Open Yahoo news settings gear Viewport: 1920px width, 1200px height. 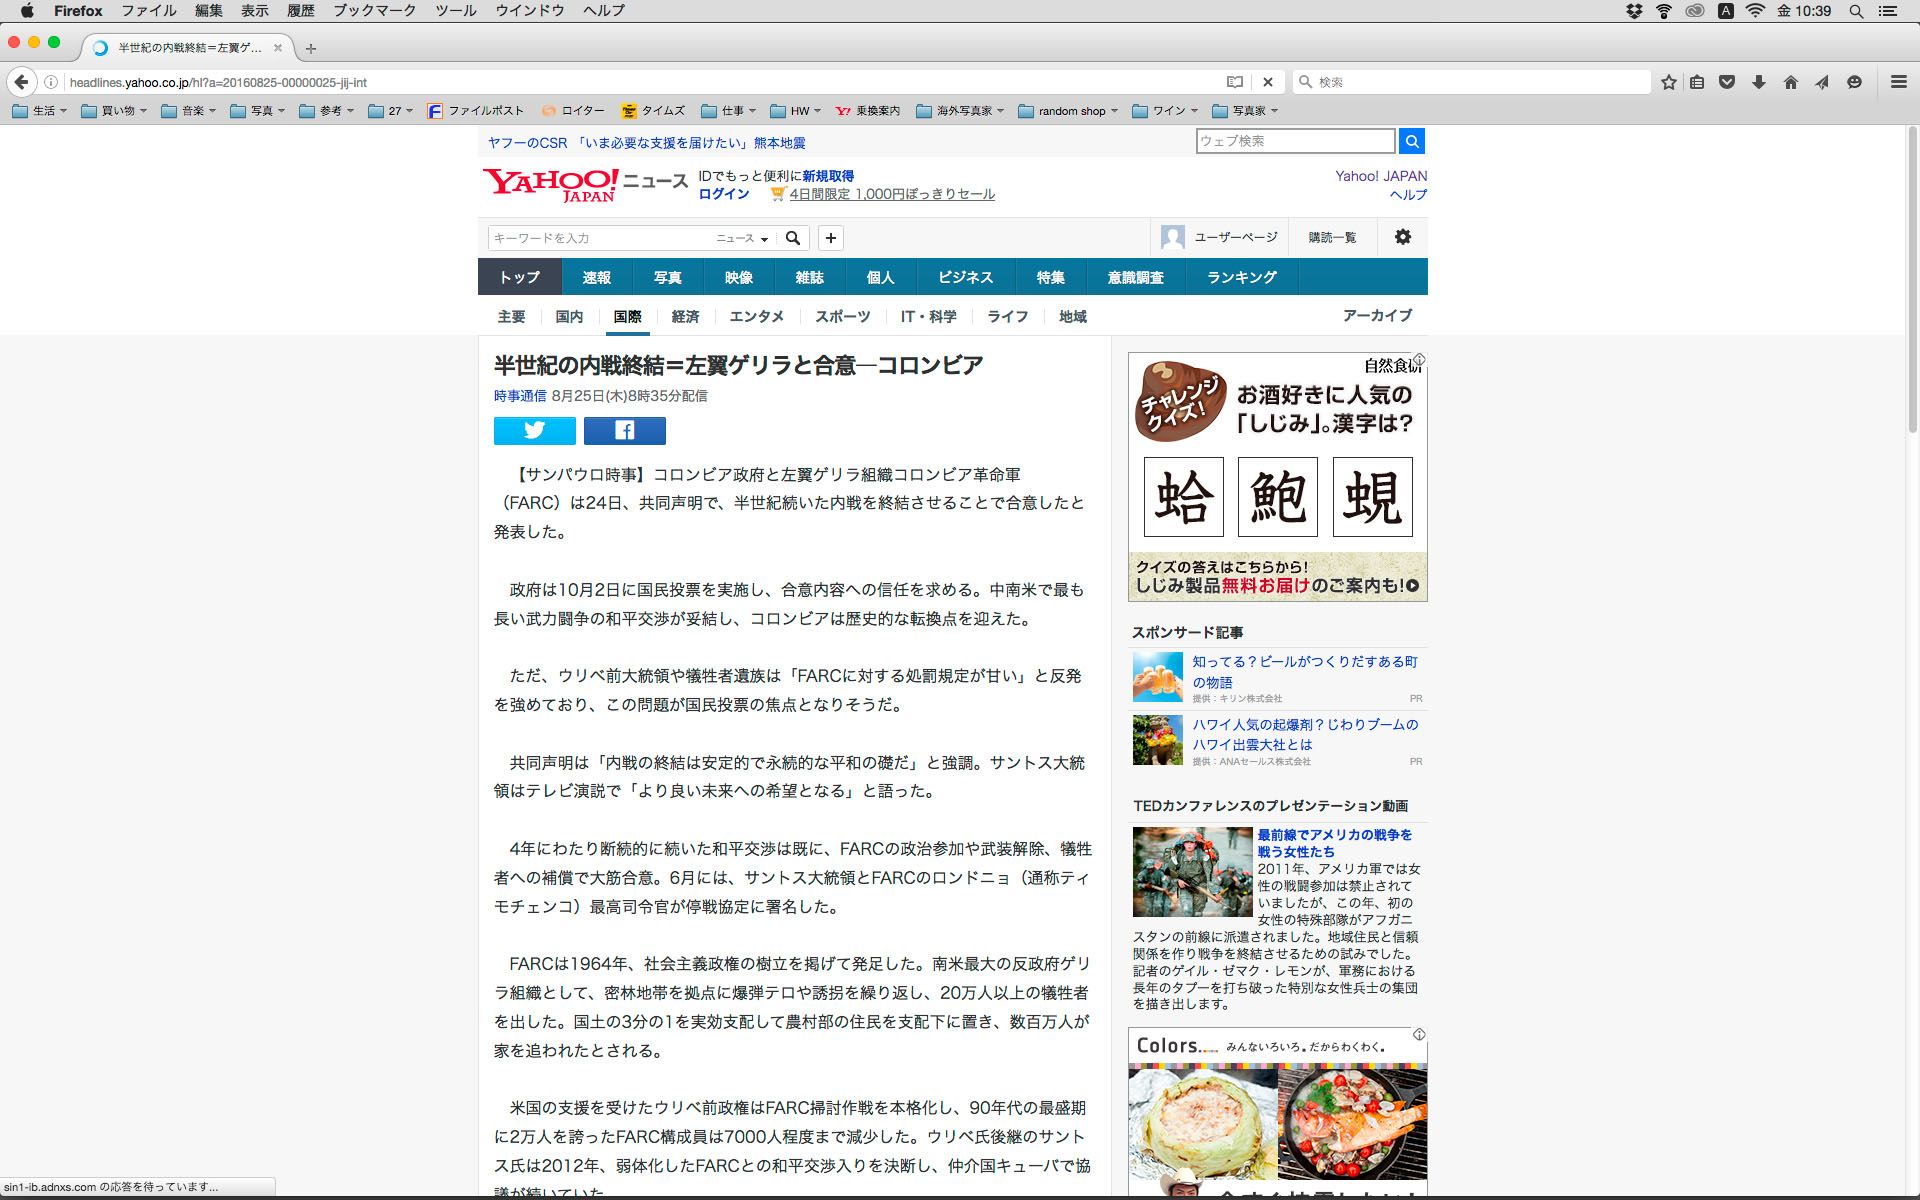(1402, 237)
